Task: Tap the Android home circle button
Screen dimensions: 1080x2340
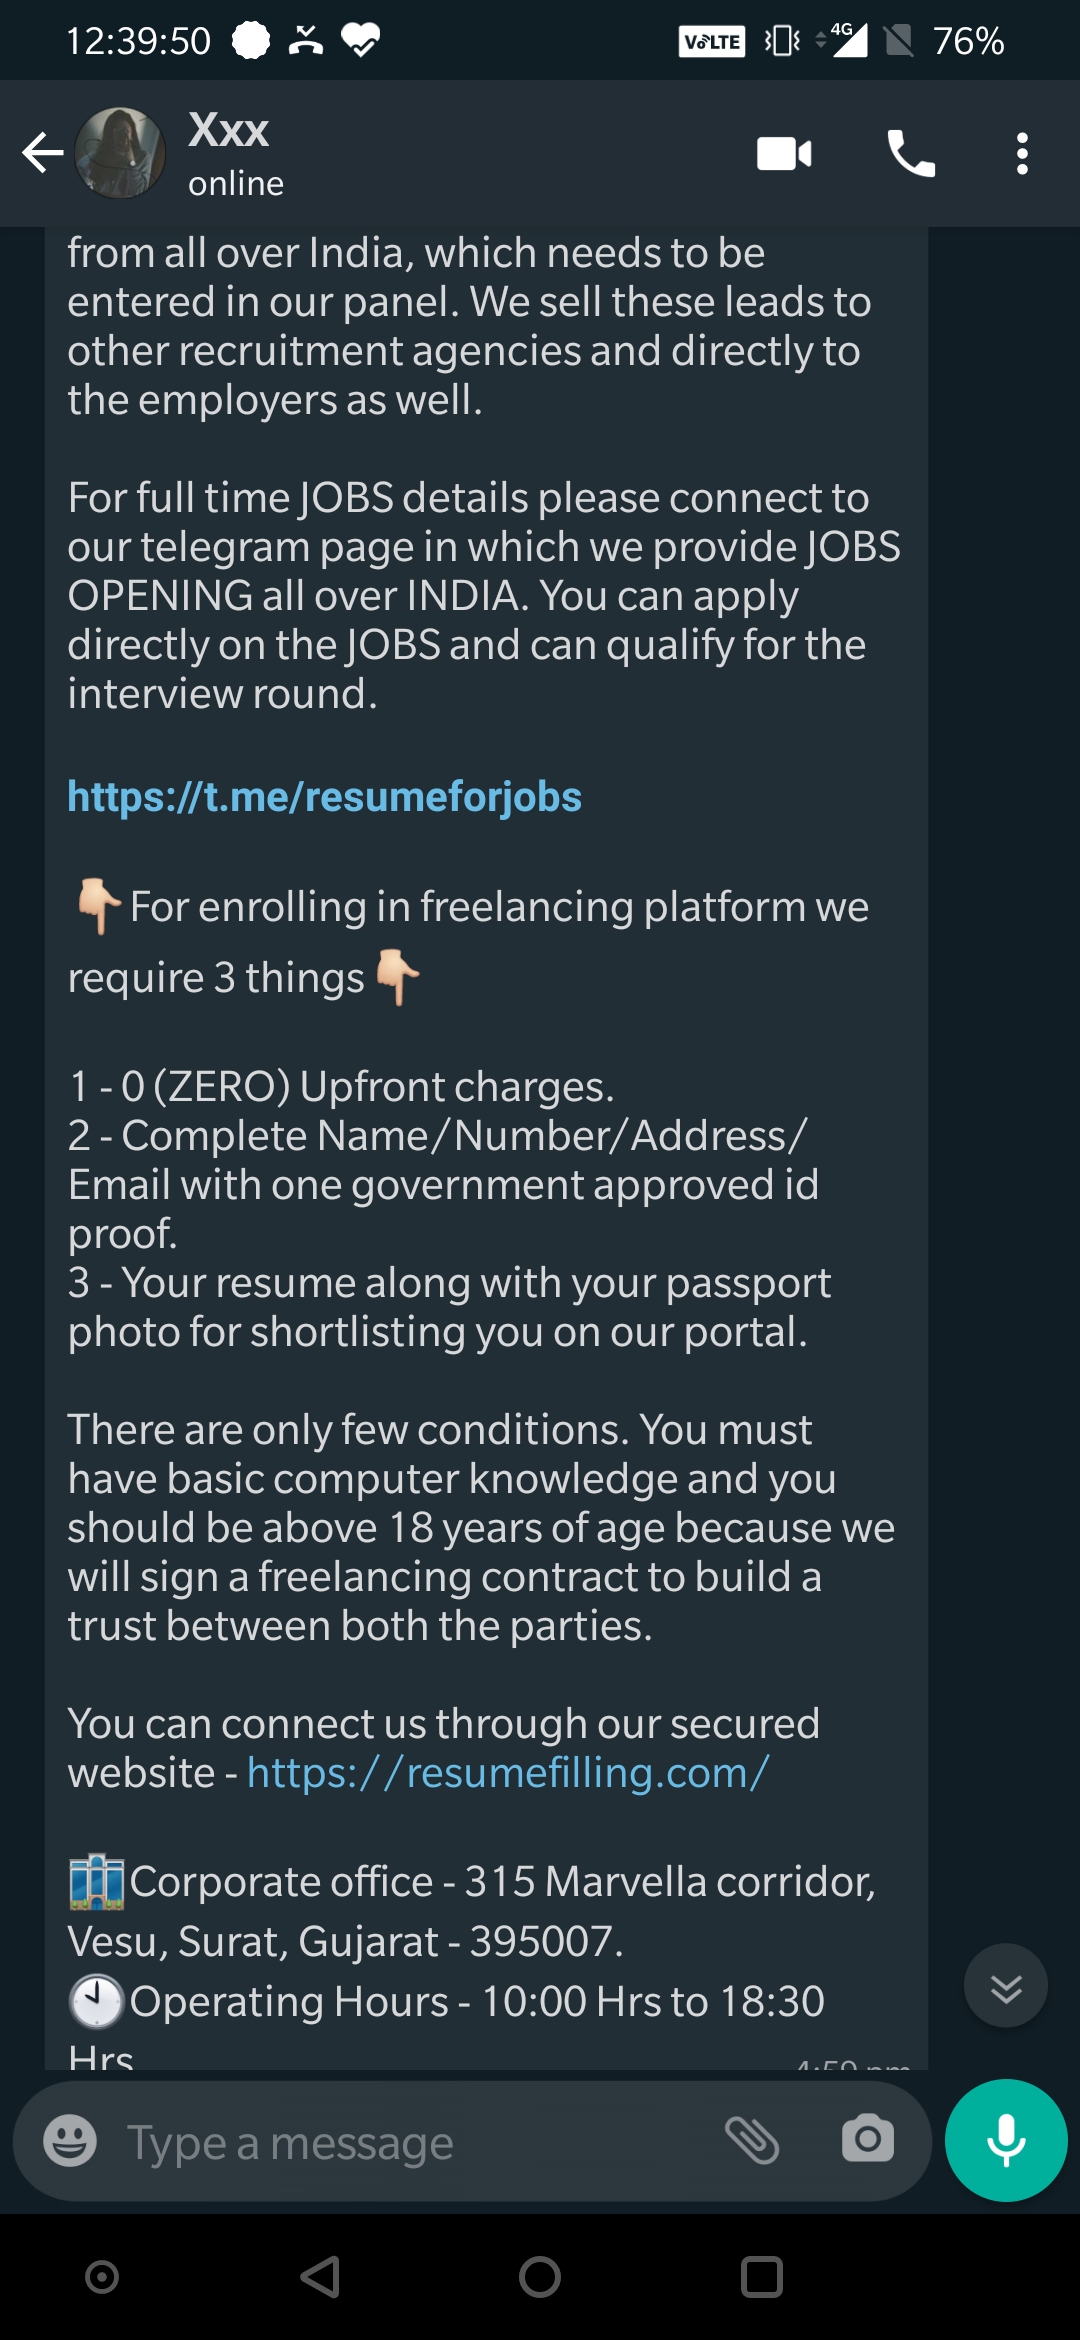Action: (540, 2277)
